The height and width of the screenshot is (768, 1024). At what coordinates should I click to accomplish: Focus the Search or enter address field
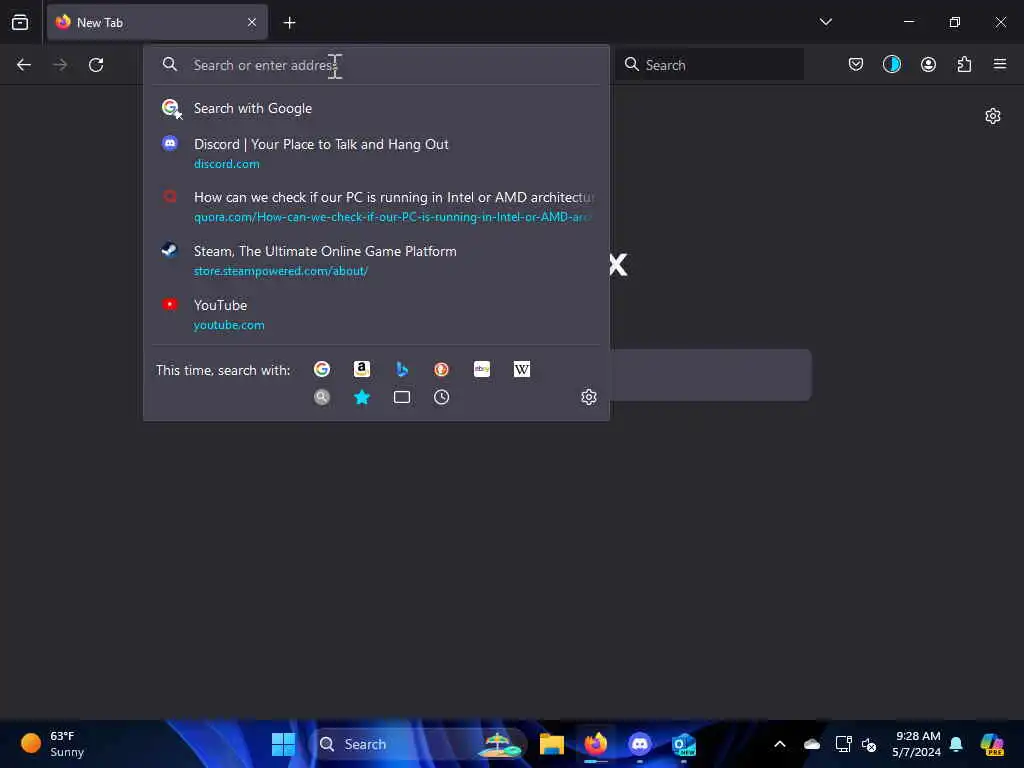click(376, 65)
